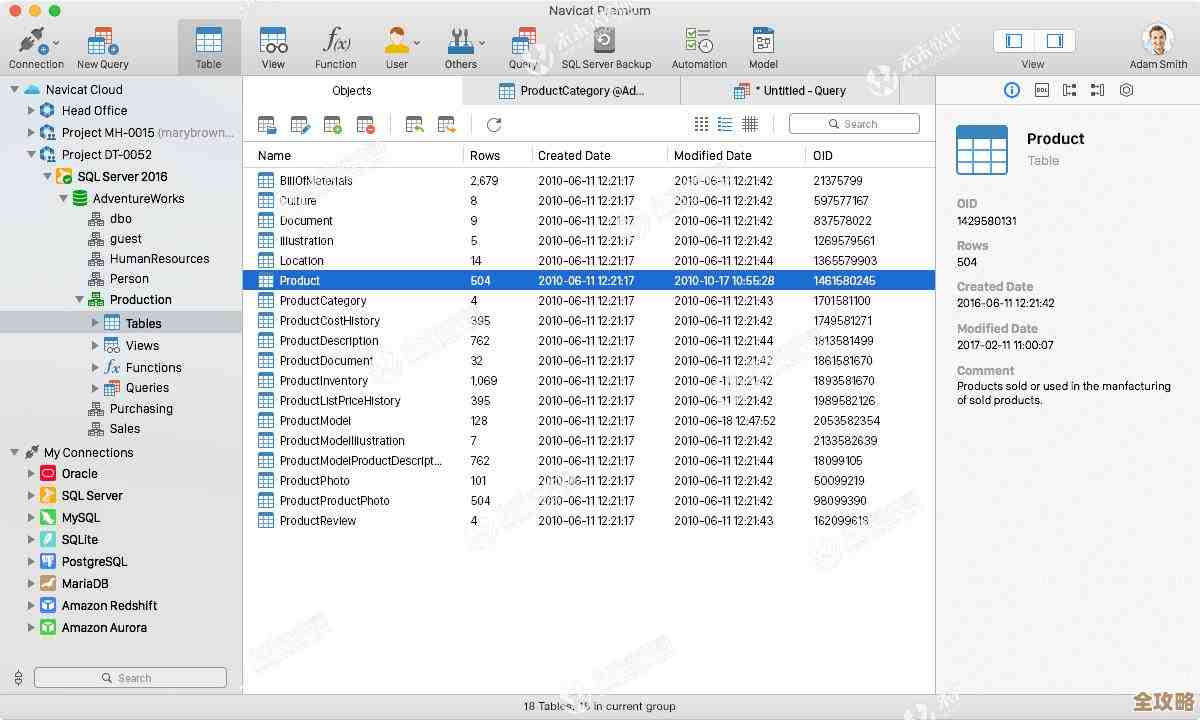
Task: Click the refresh icon in Objects toolbar
Action: 494,125
